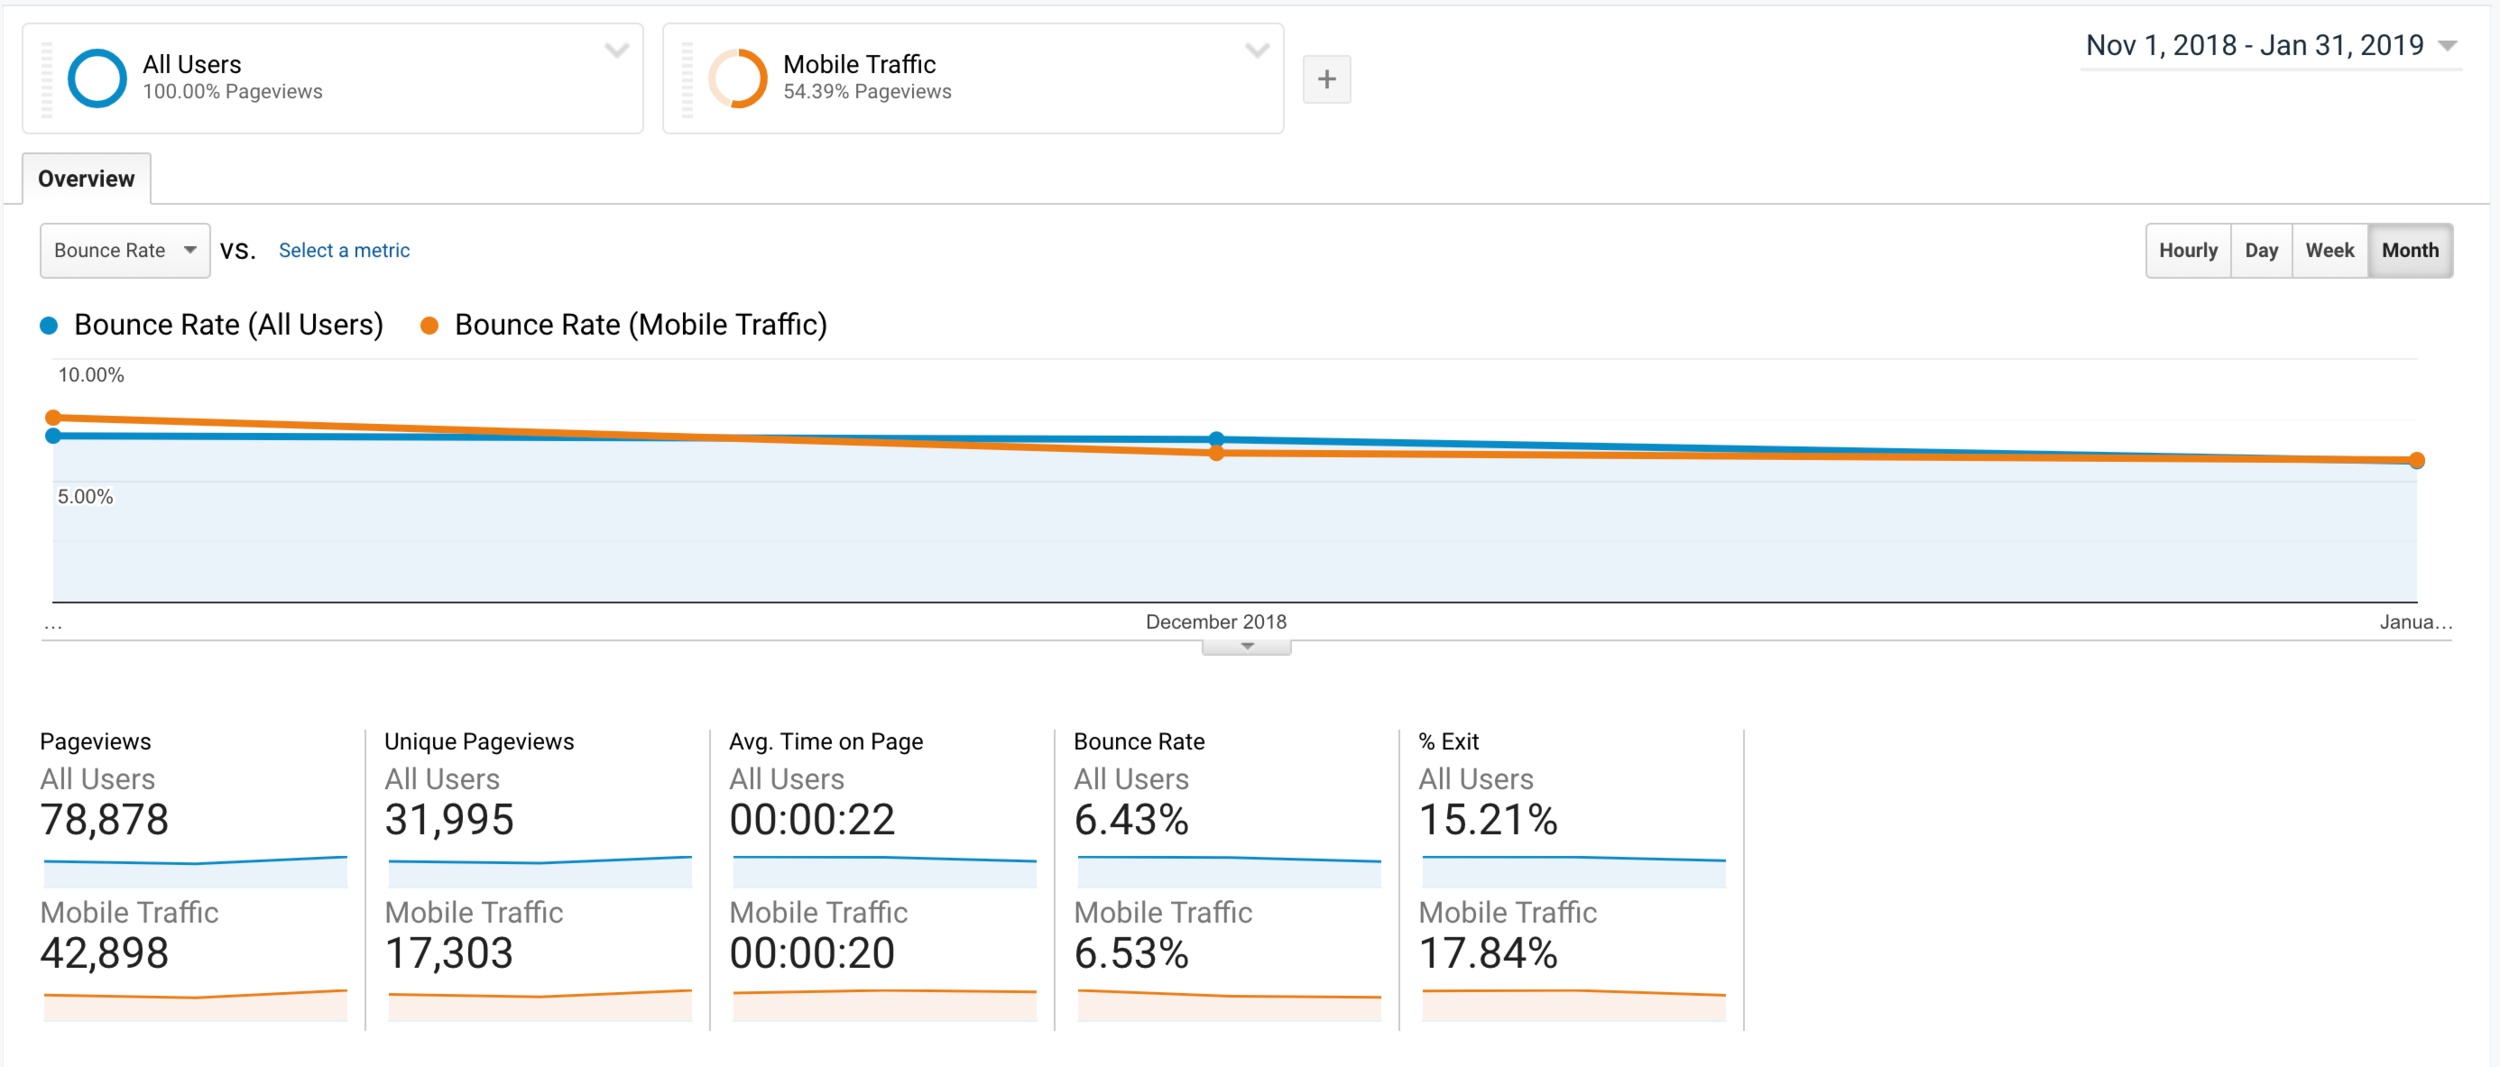Click the 100.00% Pageviews segment text
This screenshot has height=1067, width=2500.
pyautogui.click(x=232, y=92)
